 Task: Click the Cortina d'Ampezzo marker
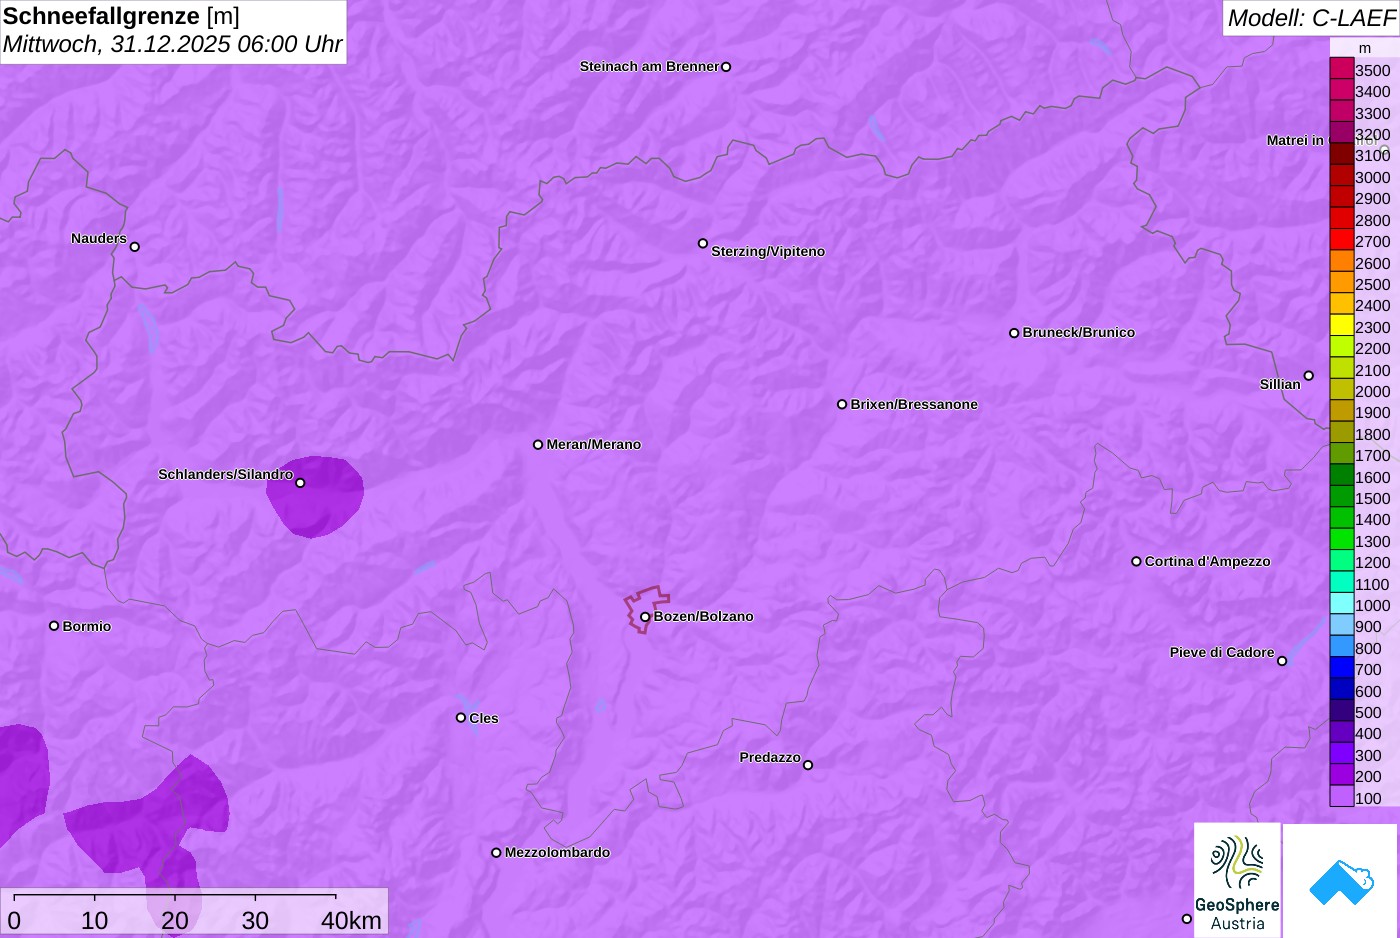pyautogui.click(x=1136, y=562)
